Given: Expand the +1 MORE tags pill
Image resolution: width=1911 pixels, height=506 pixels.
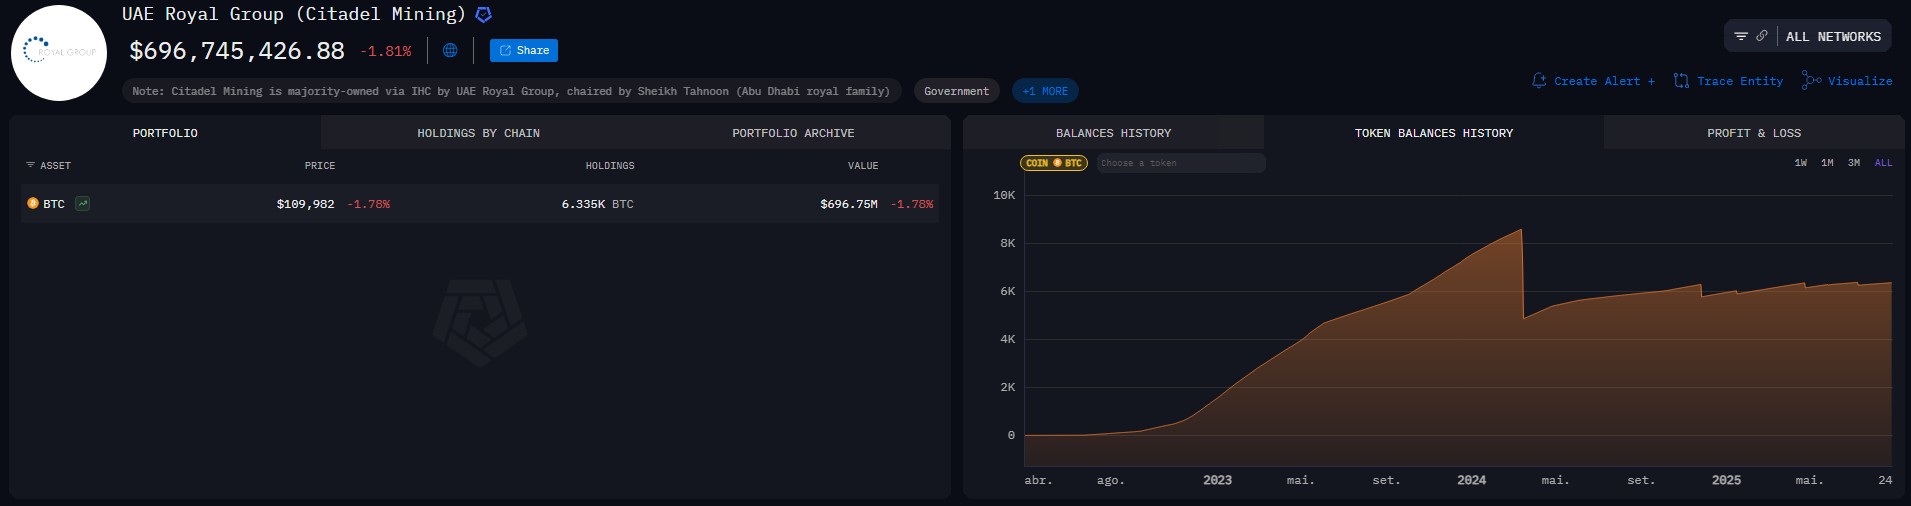Looking at the screenshot, I should pyautogui.click(x=1045, y=91).
